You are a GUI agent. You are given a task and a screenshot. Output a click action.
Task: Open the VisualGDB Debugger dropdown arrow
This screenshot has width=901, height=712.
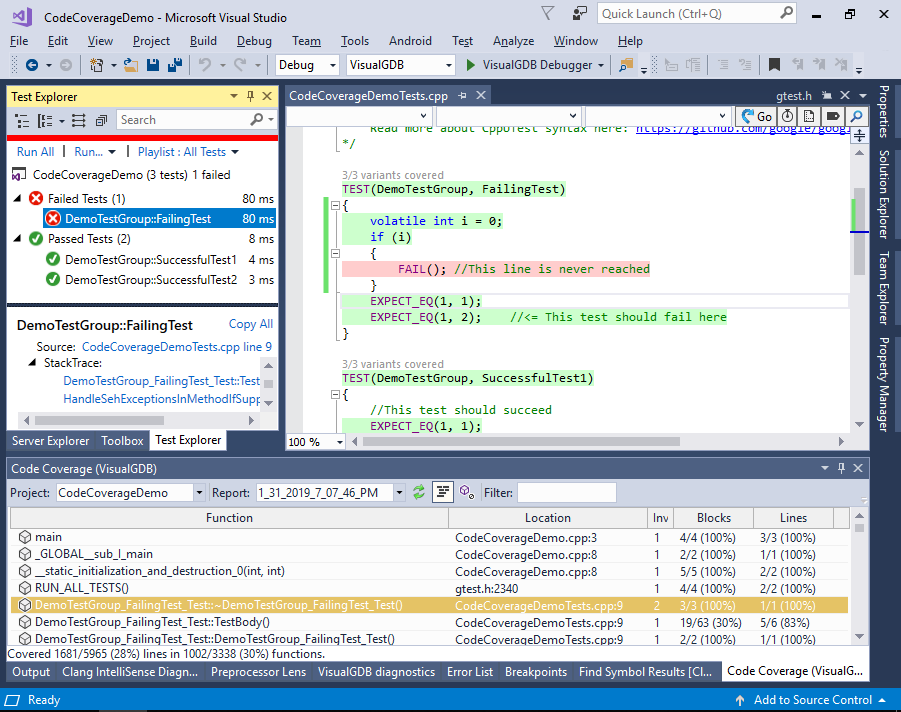pyautogui.click(x=601, y=66)
